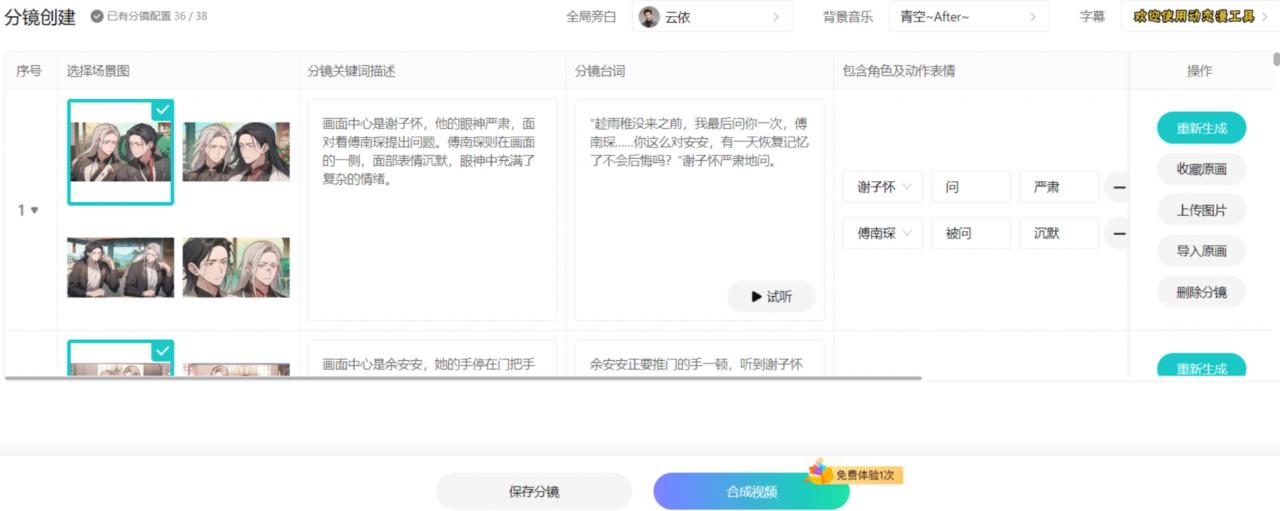Edit the action field containing 问
Screen dimensions: 1280x511
click(x=971, y=187)
